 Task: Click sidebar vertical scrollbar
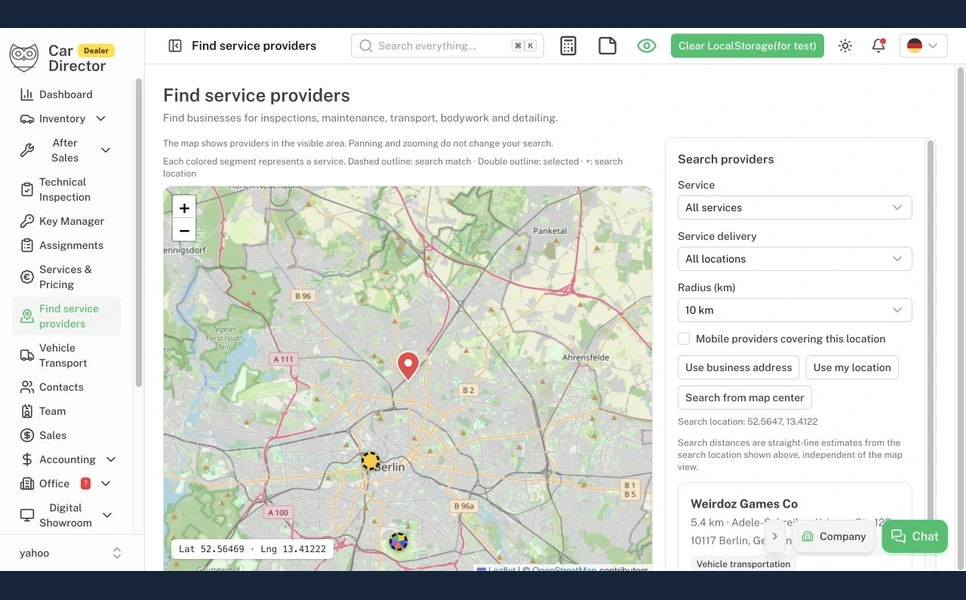click(x=139, y=233)
